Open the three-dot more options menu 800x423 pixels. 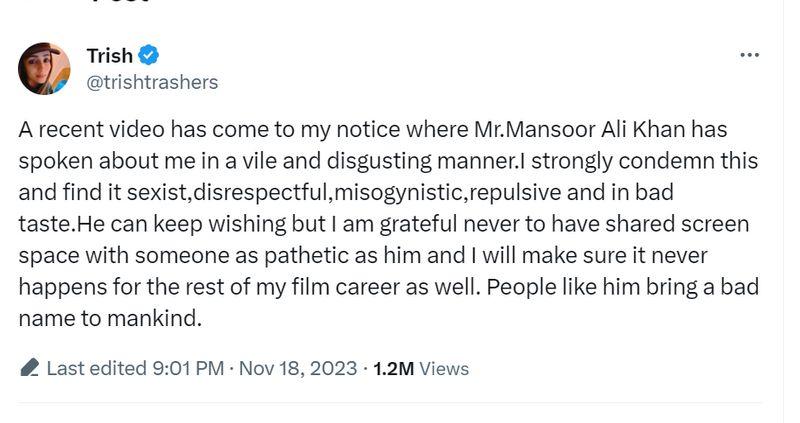coord(749,55)
